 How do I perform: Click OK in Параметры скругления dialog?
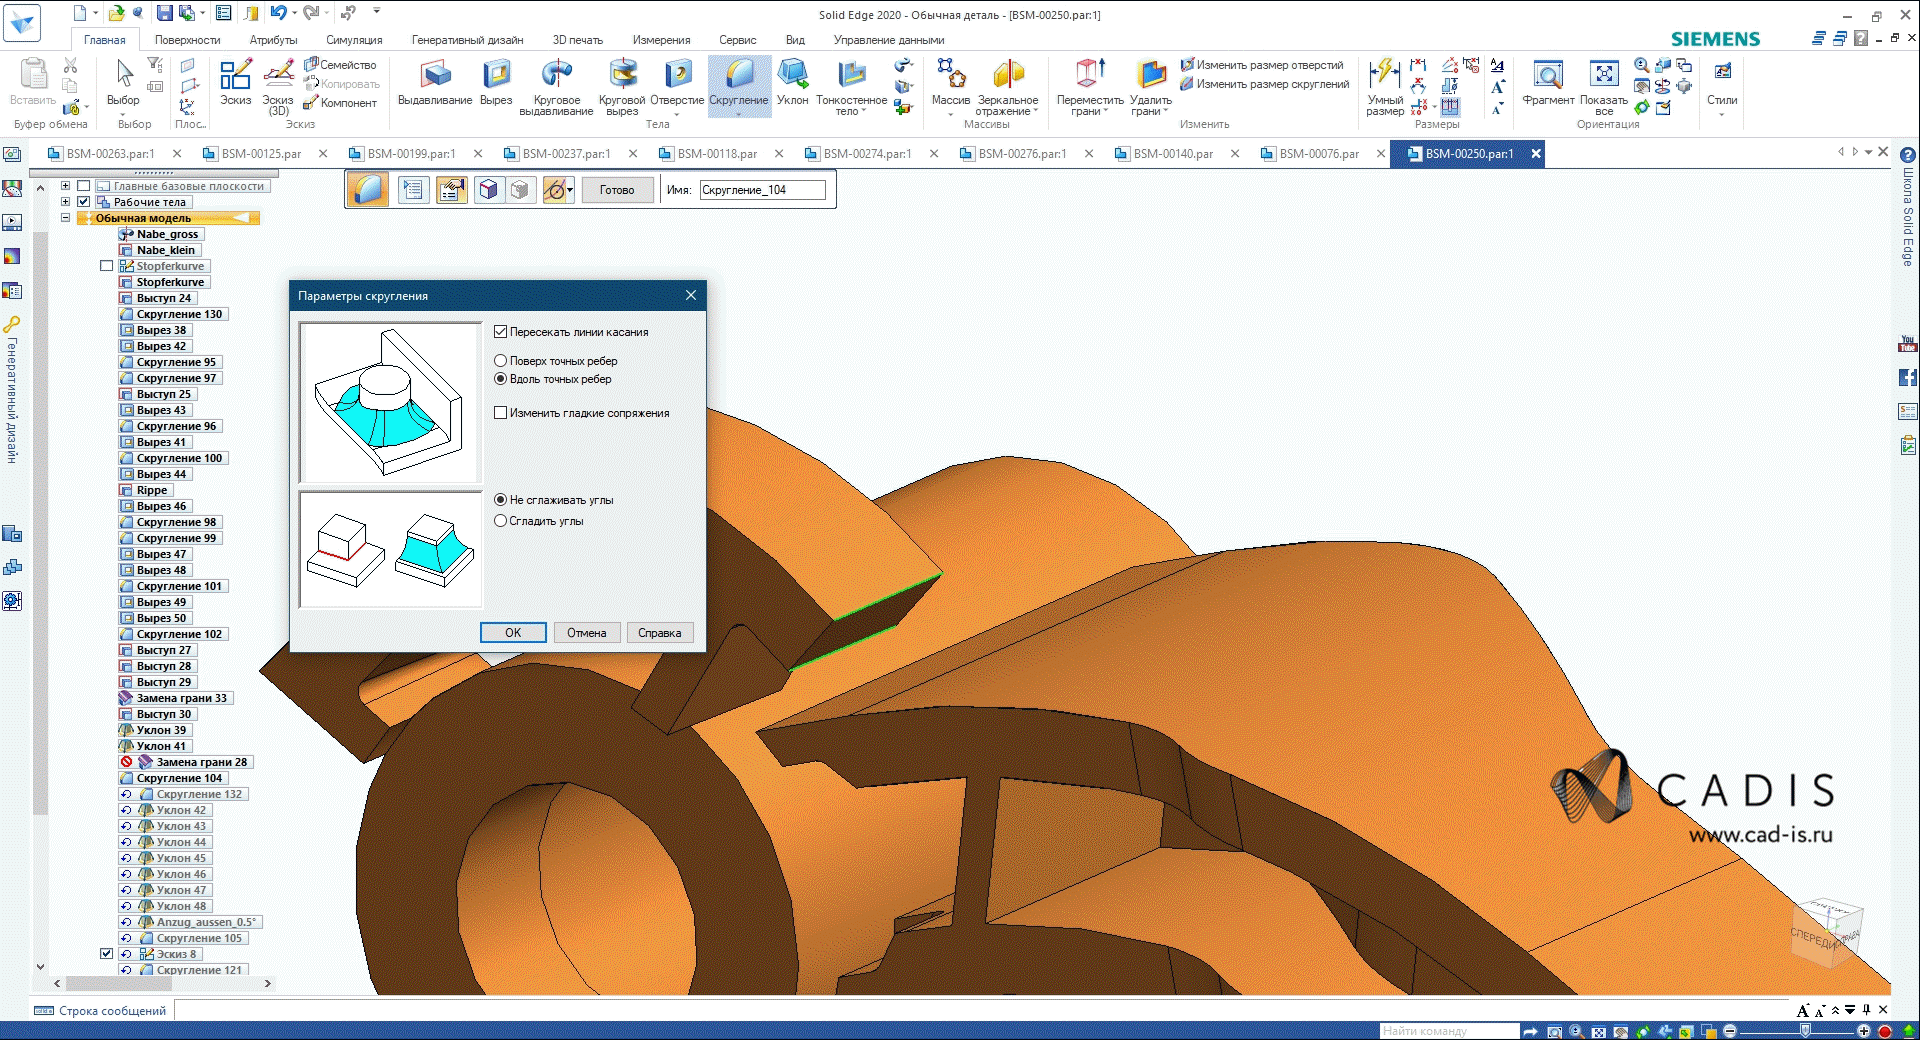(x=512, y=632)
